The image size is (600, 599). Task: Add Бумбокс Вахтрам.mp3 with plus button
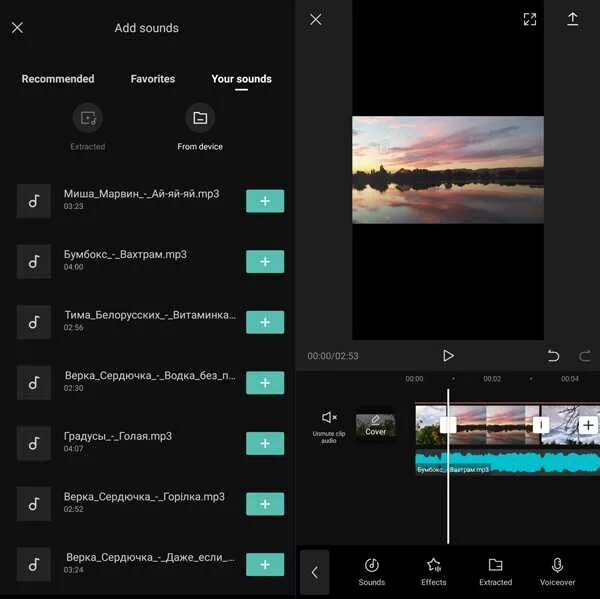265,261
